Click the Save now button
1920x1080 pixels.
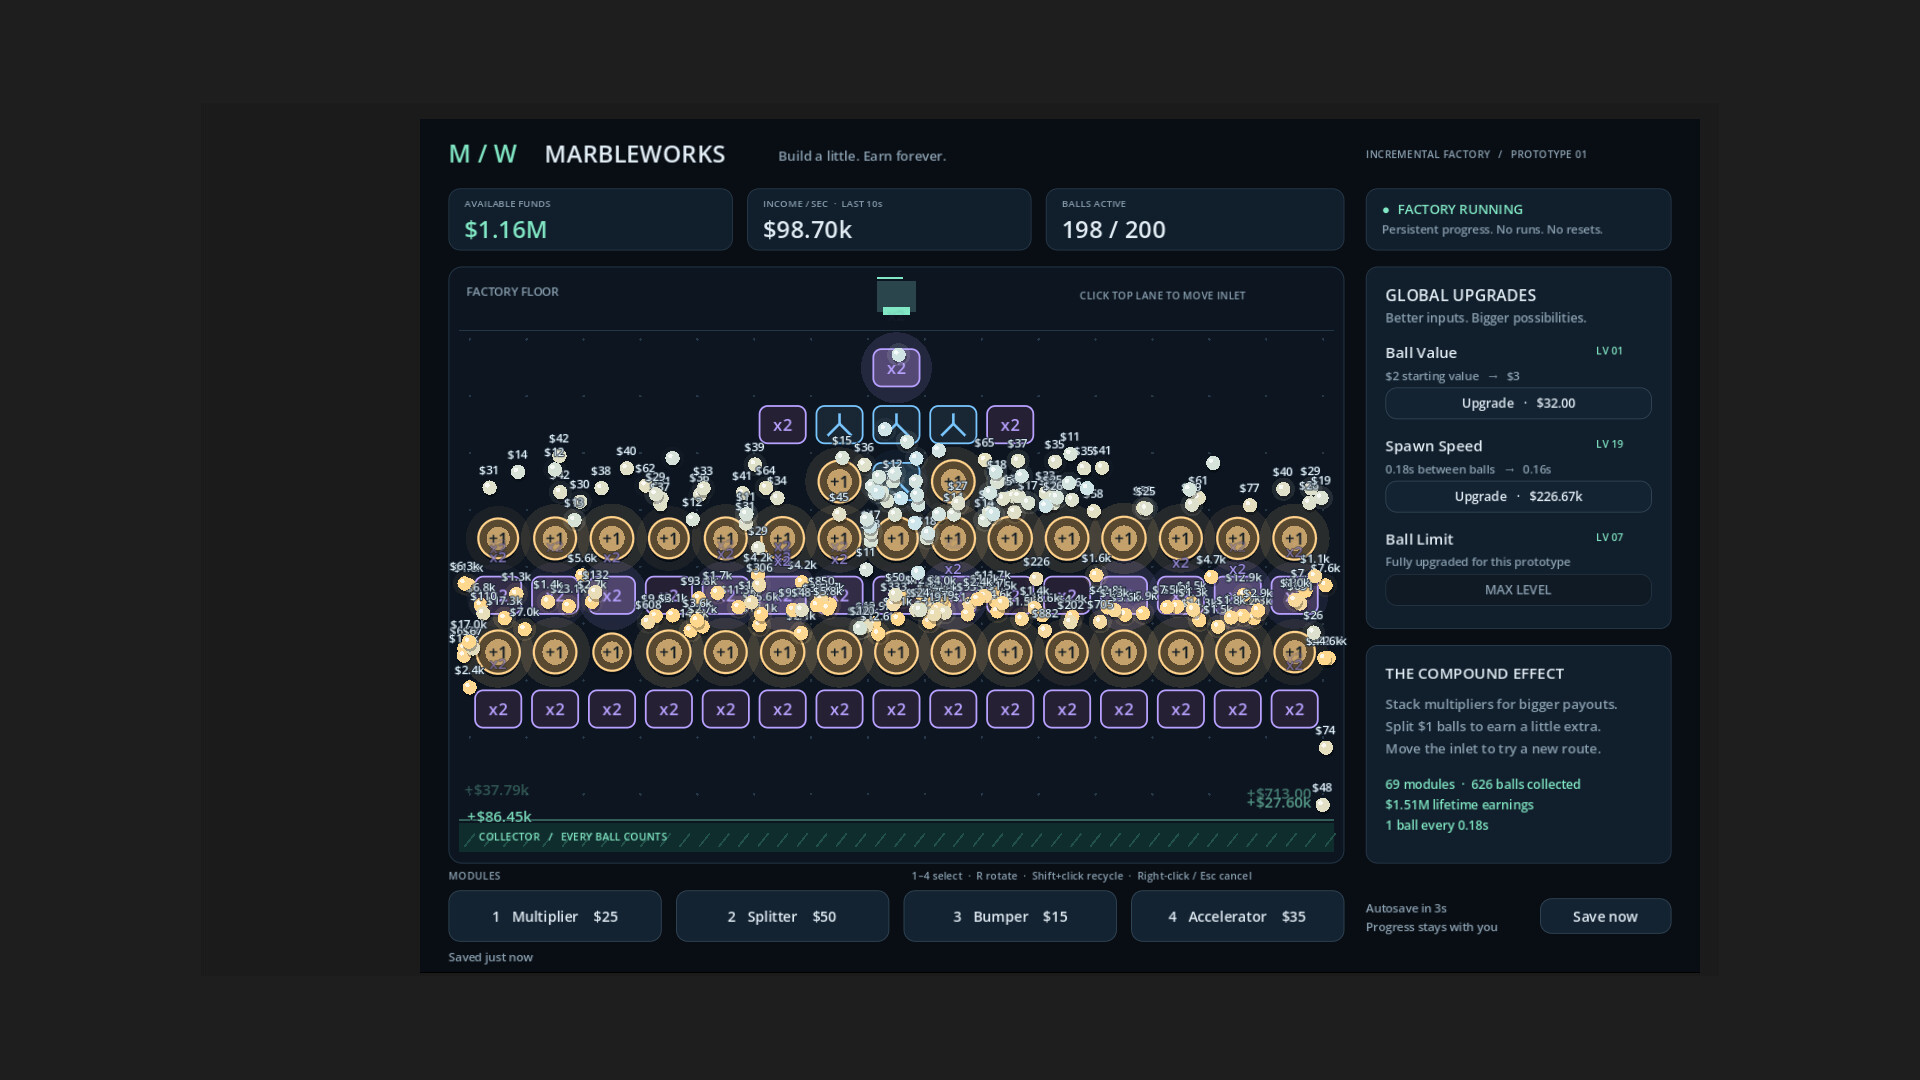pyautogui.click(x=1605, y=916)
